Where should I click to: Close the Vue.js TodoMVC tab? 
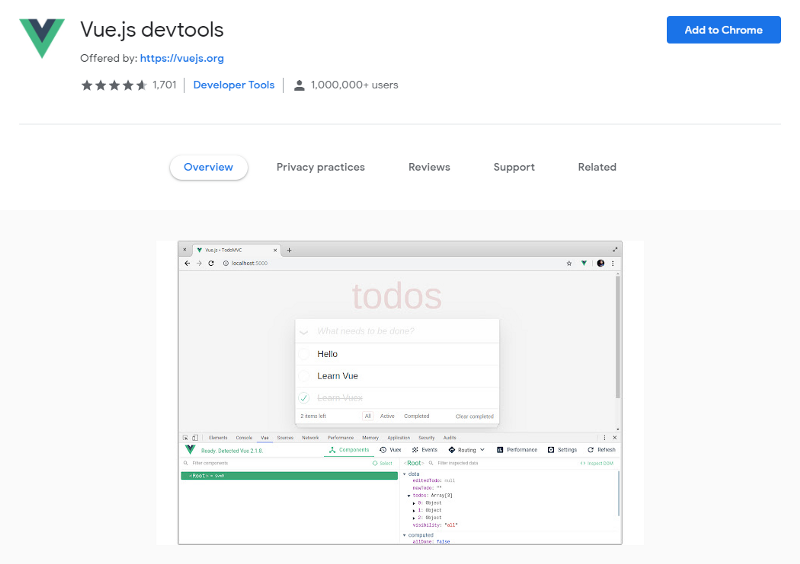coord(275,250)
